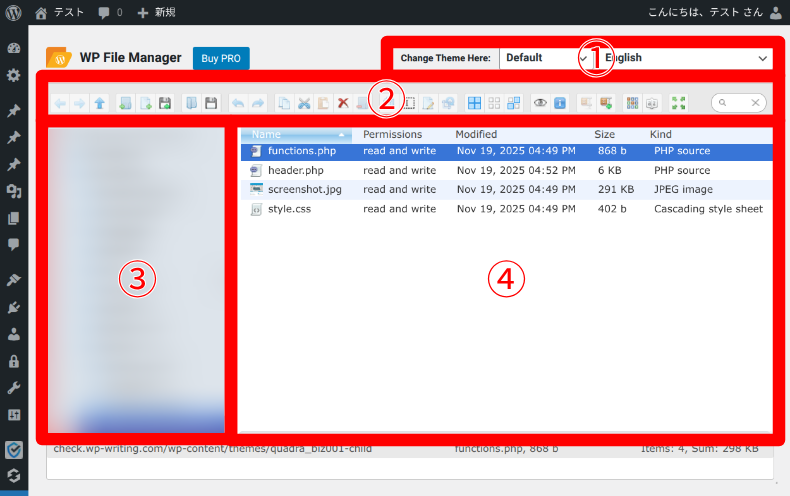Open the Change Theme dropdown showing Default
790x496 pixels.
(546, 58)
